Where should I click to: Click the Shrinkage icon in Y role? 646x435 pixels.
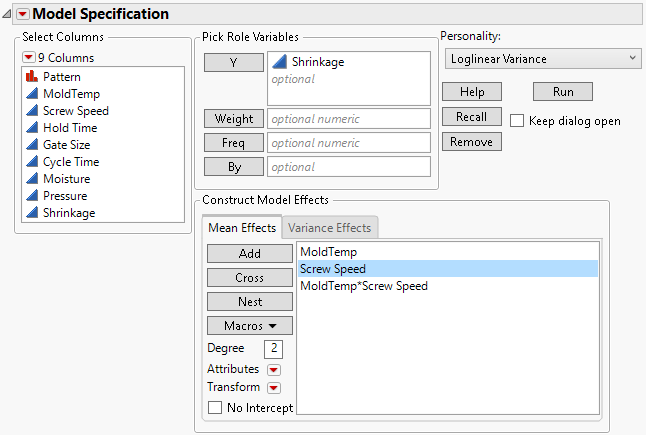click(279, 62)
